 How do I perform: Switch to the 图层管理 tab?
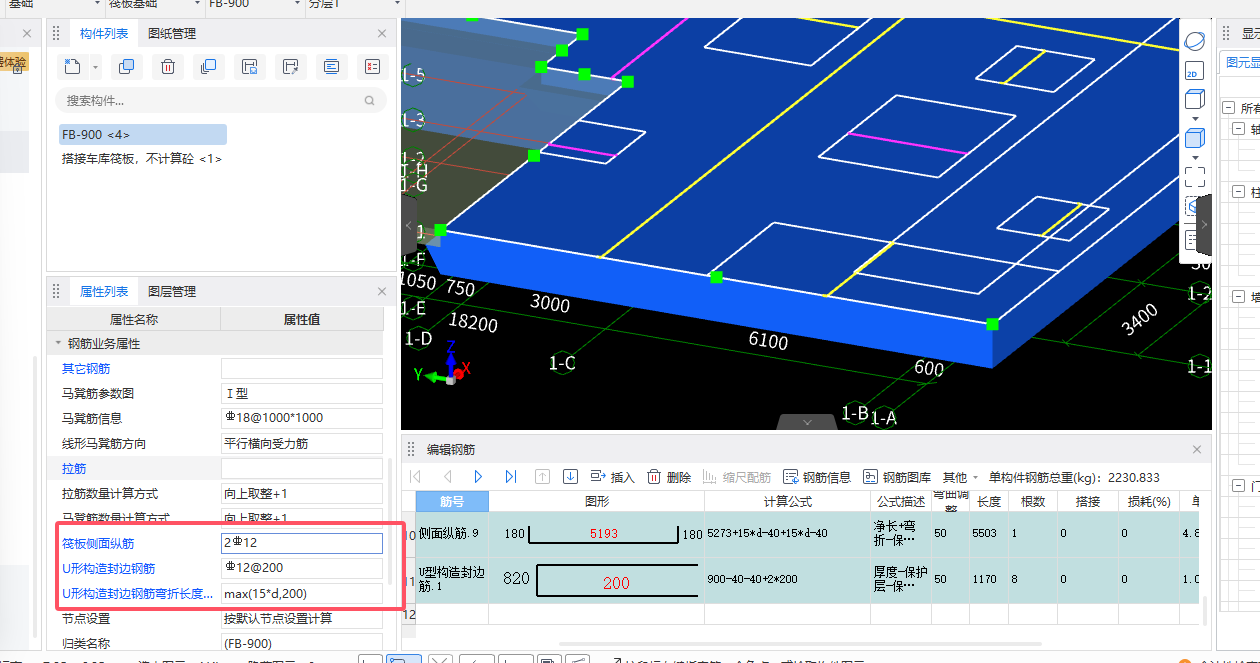coord(172,292)
